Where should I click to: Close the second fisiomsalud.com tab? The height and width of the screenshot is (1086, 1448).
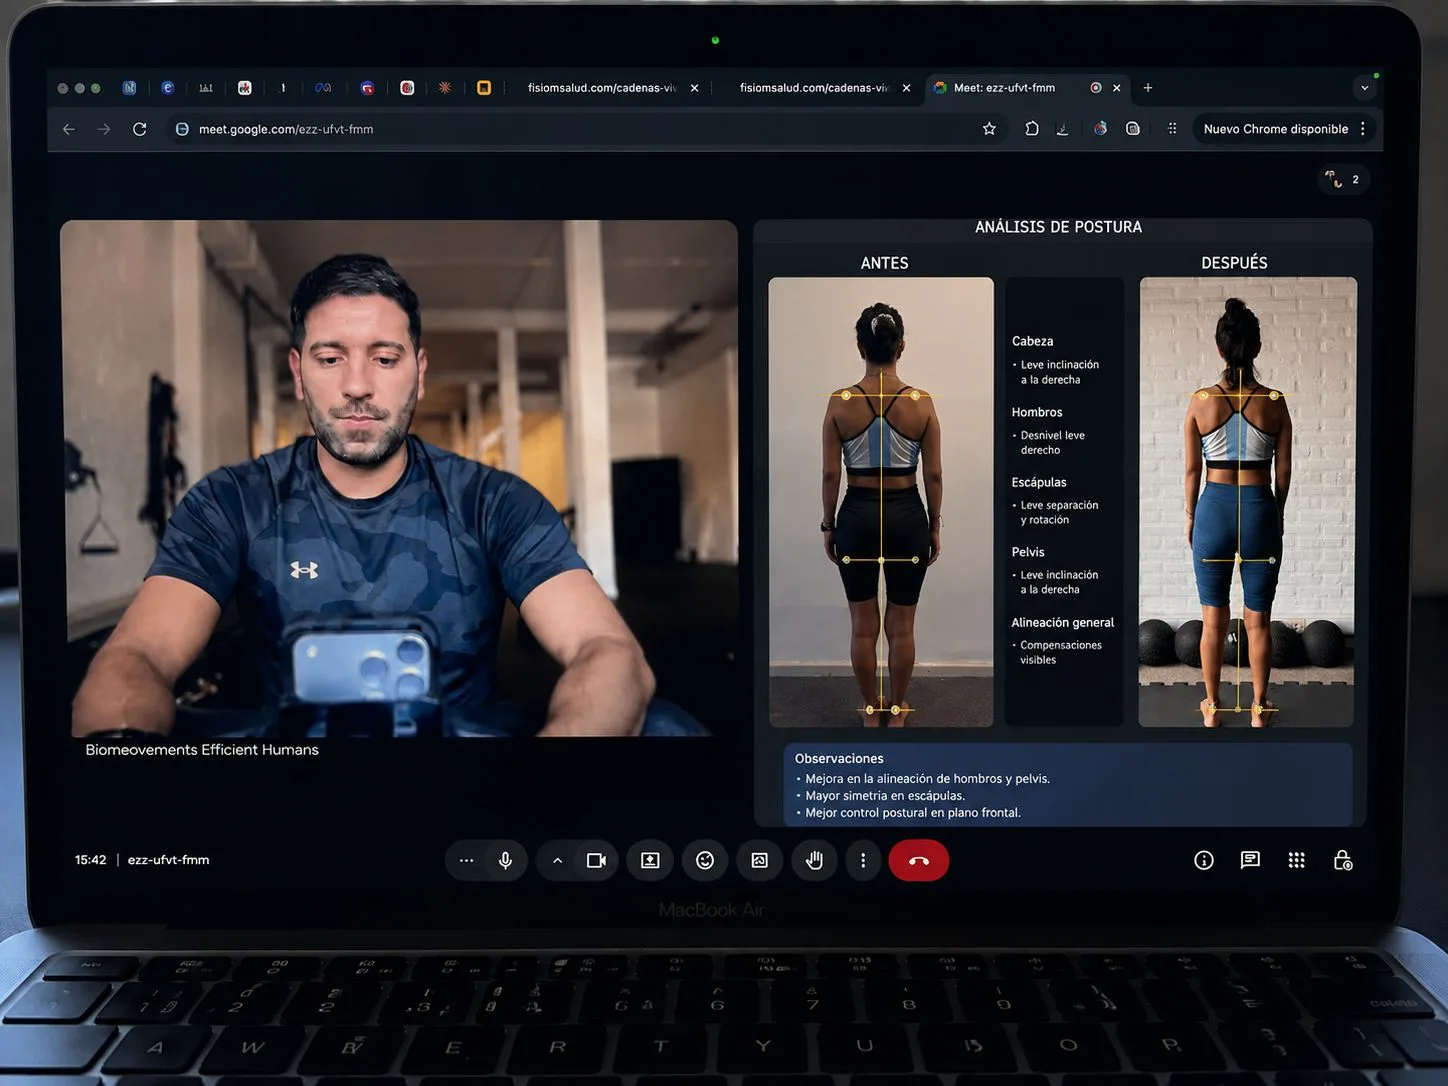point(906,88)
